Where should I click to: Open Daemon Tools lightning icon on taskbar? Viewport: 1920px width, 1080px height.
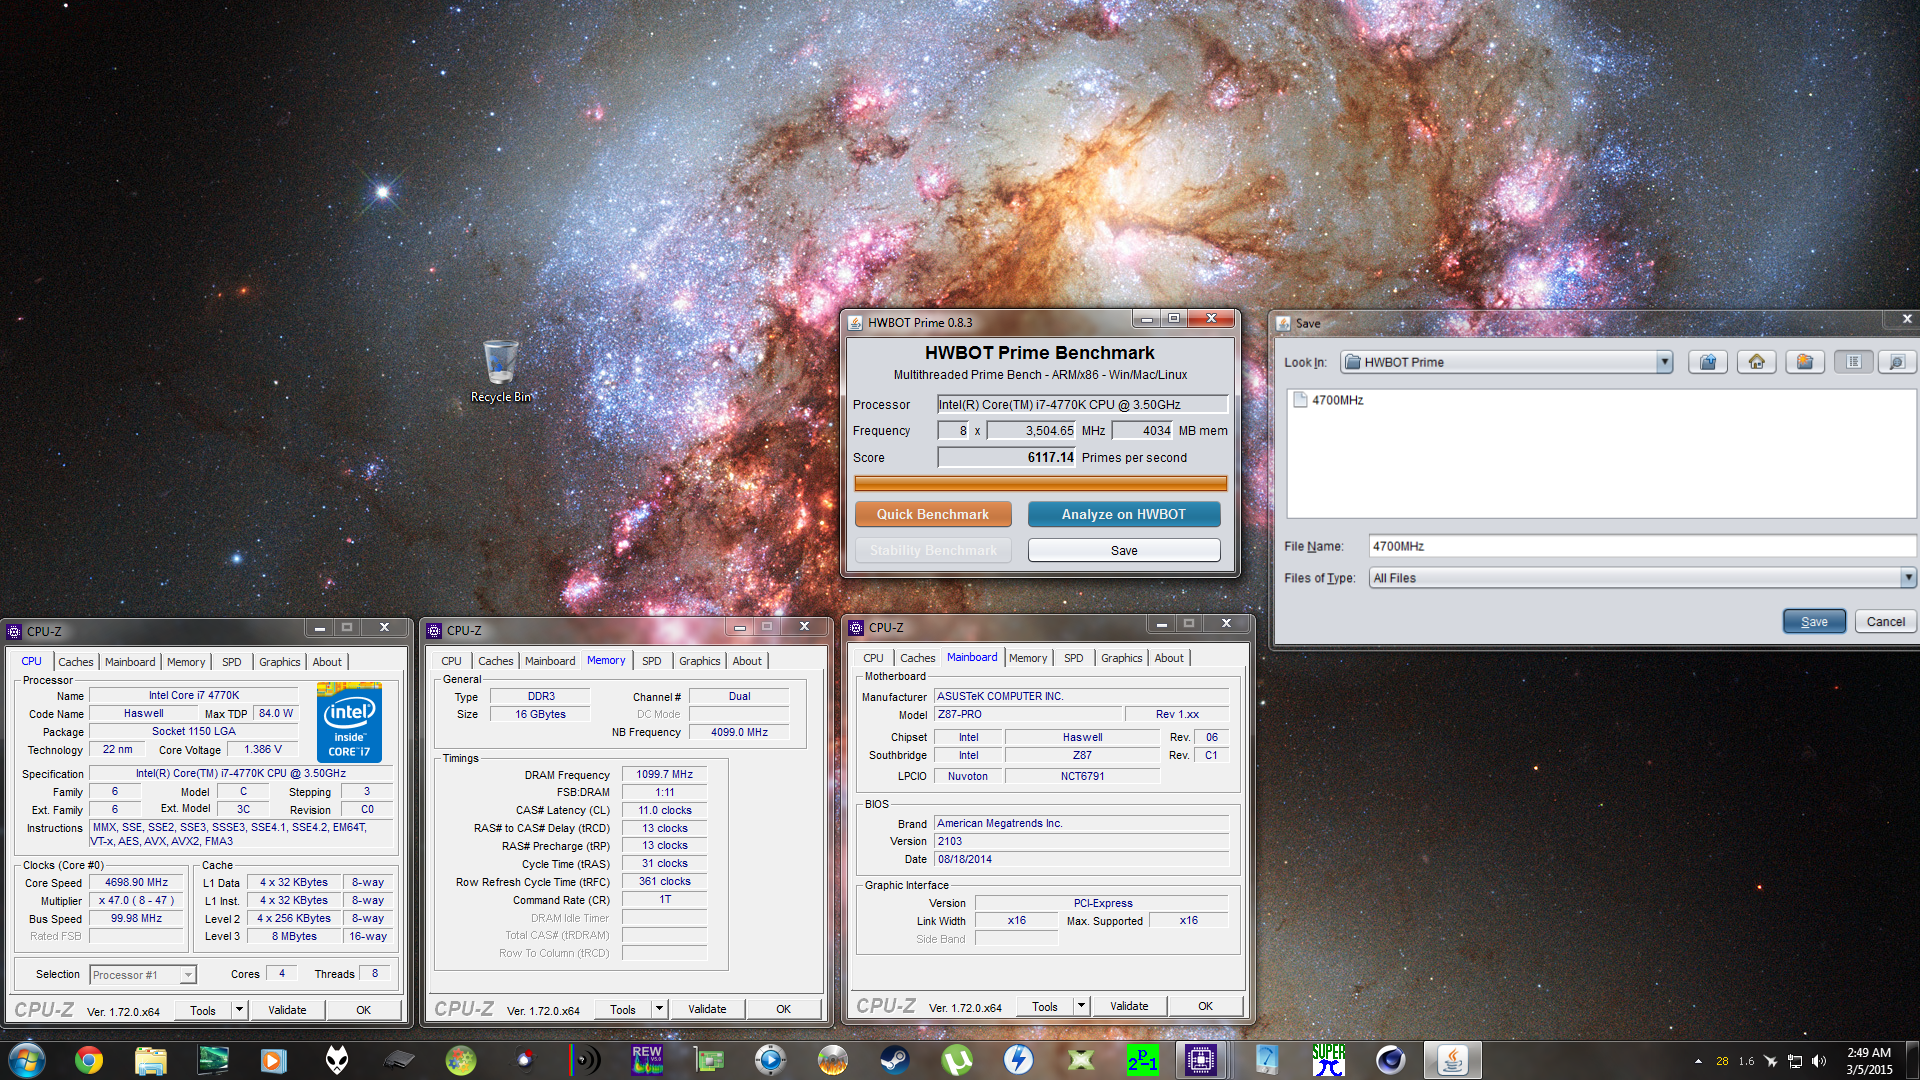click(1019, 1060)
